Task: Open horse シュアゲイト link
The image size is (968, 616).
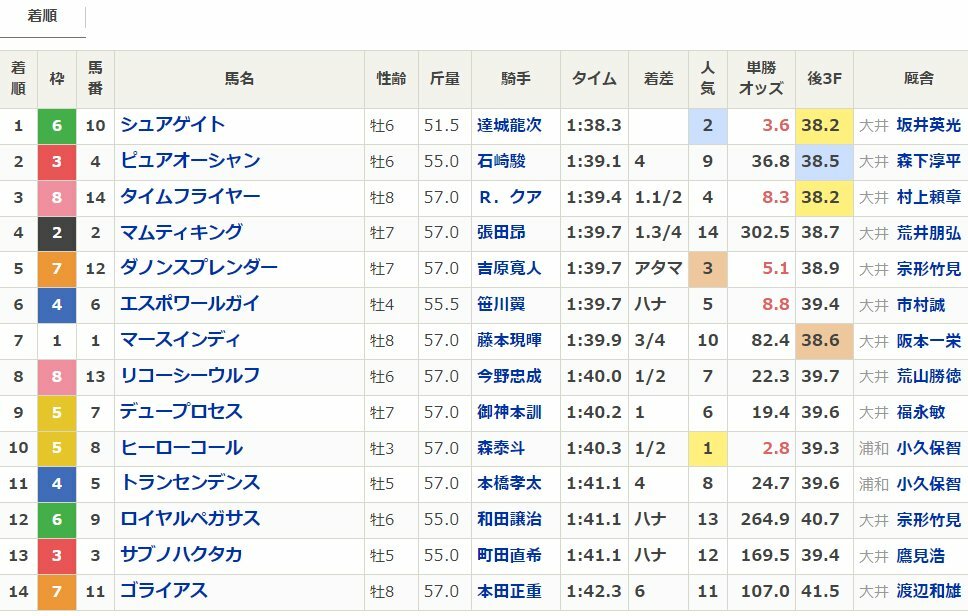Action: point(172,125)
